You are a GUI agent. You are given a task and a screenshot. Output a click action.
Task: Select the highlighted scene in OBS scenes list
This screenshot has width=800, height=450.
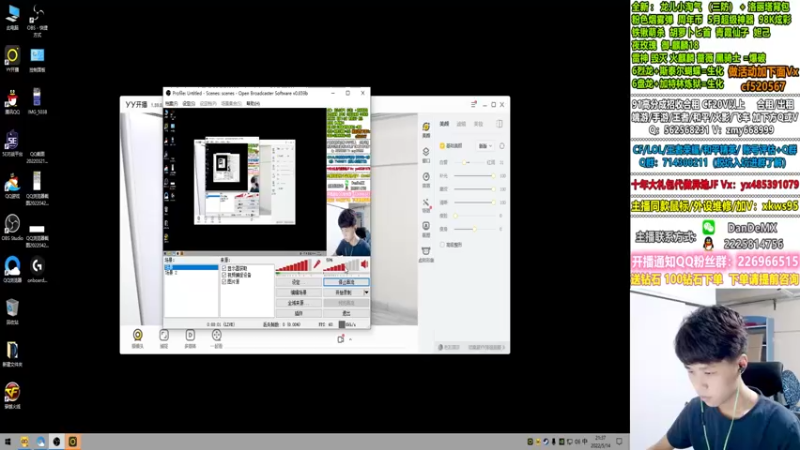(x=191, y=267)
